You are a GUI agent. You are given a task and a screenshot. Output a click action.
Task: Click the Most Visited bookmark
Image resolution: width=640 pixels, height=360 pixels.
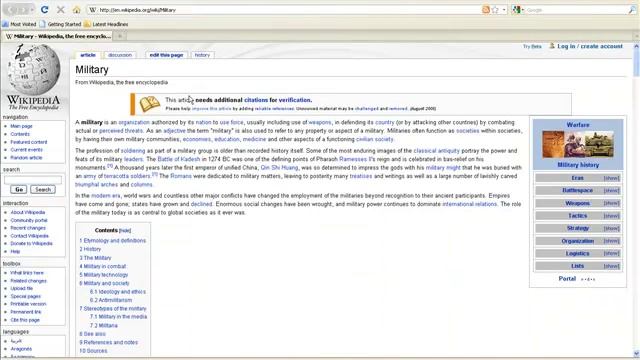[x=20, y=24]
